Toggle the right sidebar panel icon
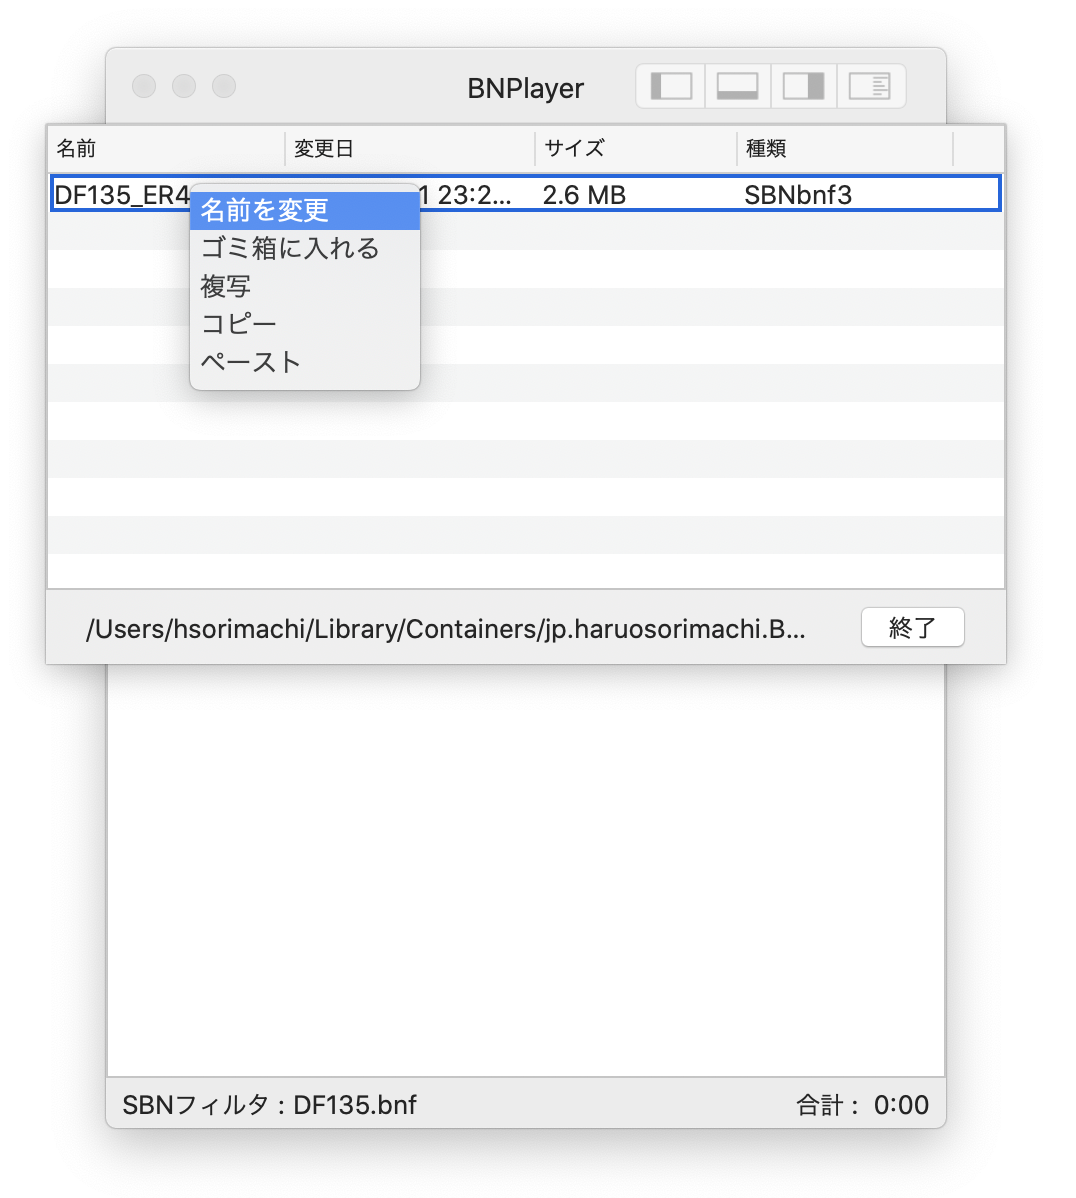 (x=804, y=86)
